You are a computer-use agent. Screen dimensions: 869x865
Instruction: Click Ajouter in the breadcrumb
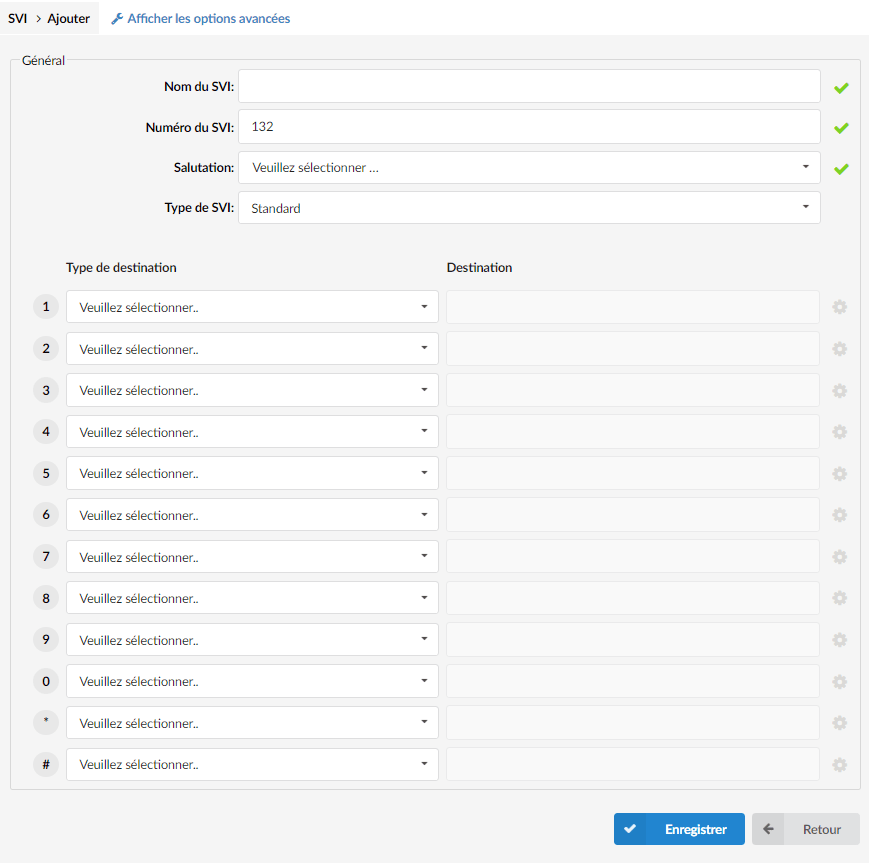[68, 18]
